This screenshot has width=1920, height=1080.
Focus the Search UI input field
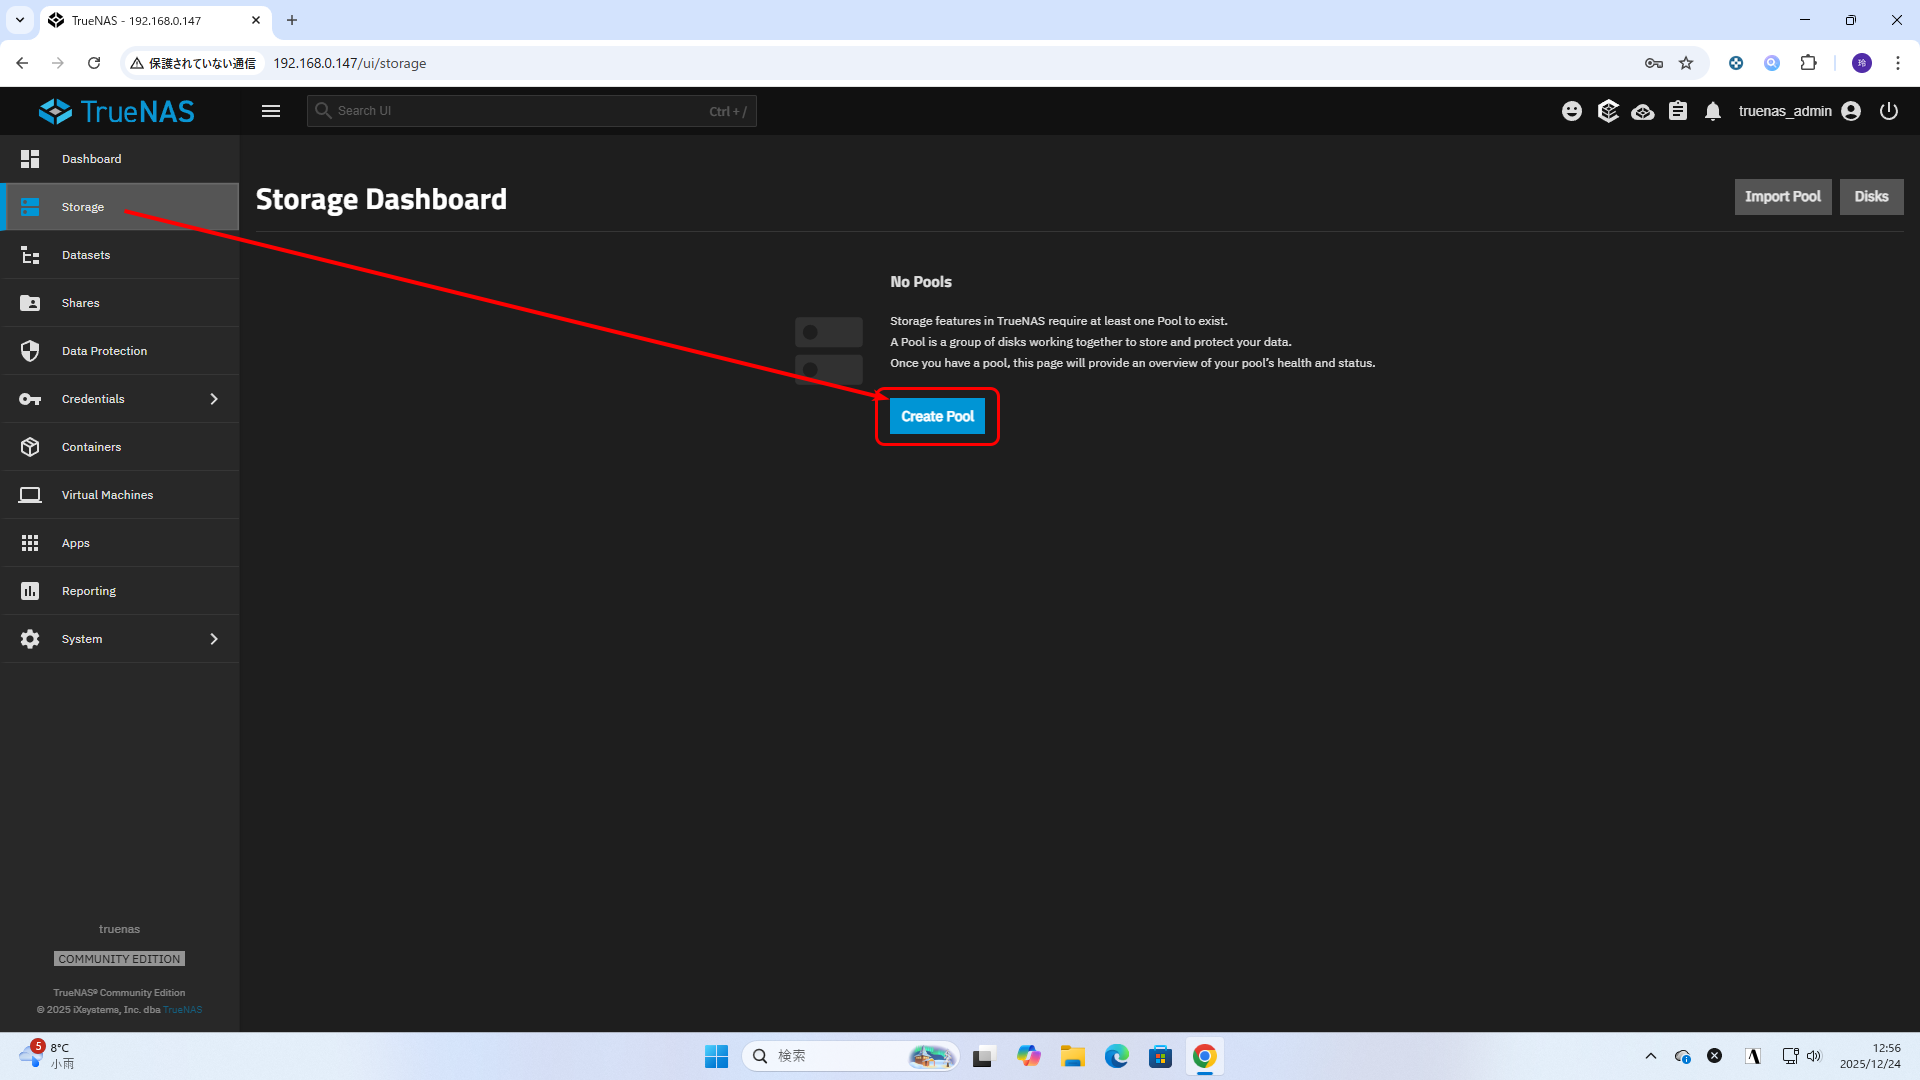[520, 111]
